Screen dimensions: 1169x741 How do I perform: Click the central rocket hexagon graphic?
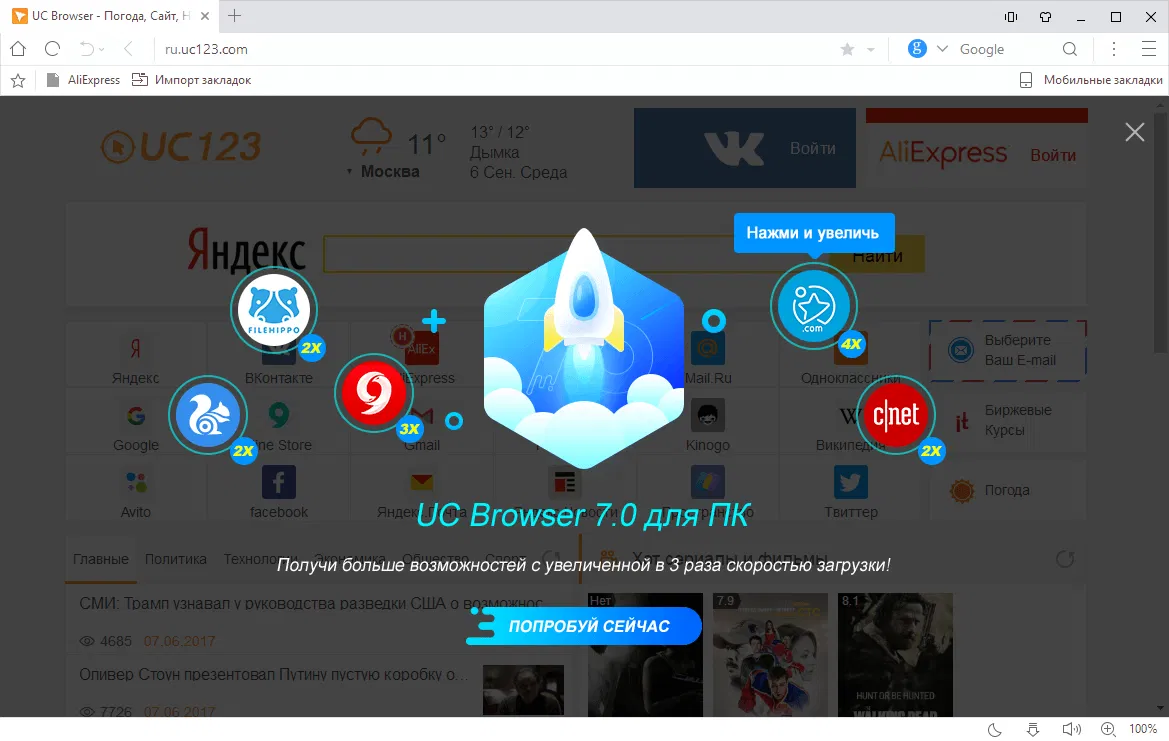tap(584, 350)
